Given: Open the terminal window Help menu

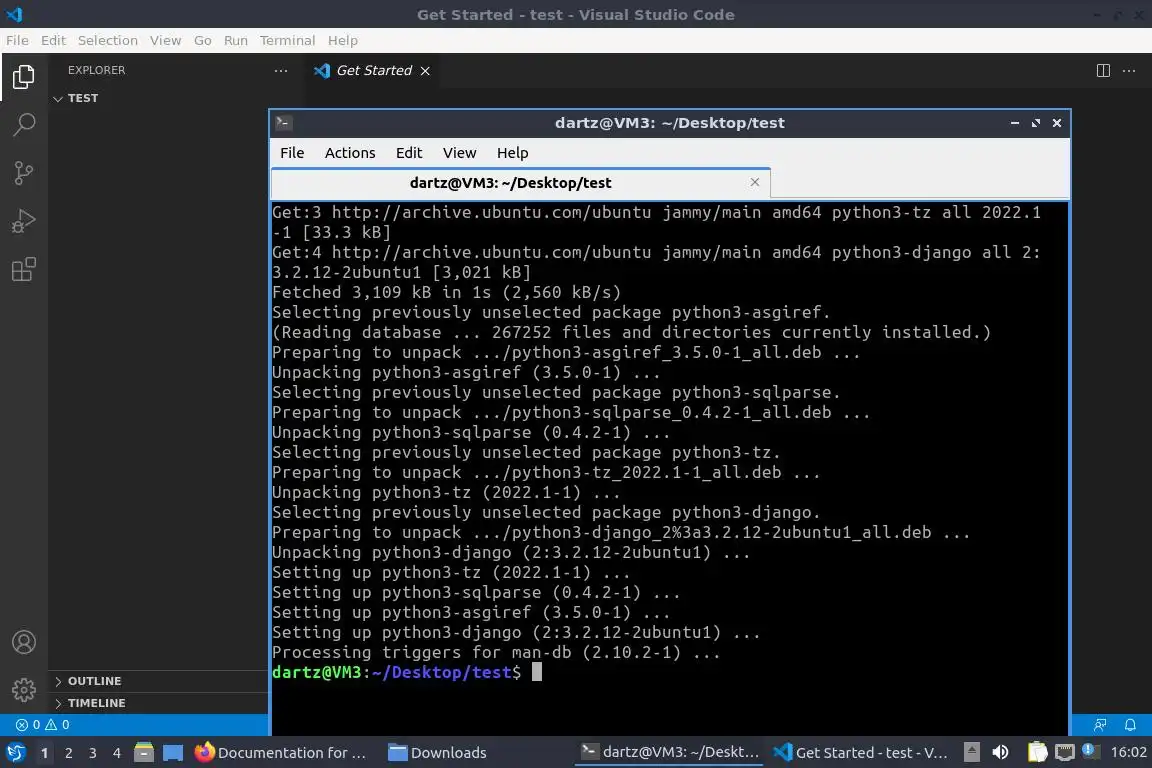Looking at the screenshot, I should 512,153.
